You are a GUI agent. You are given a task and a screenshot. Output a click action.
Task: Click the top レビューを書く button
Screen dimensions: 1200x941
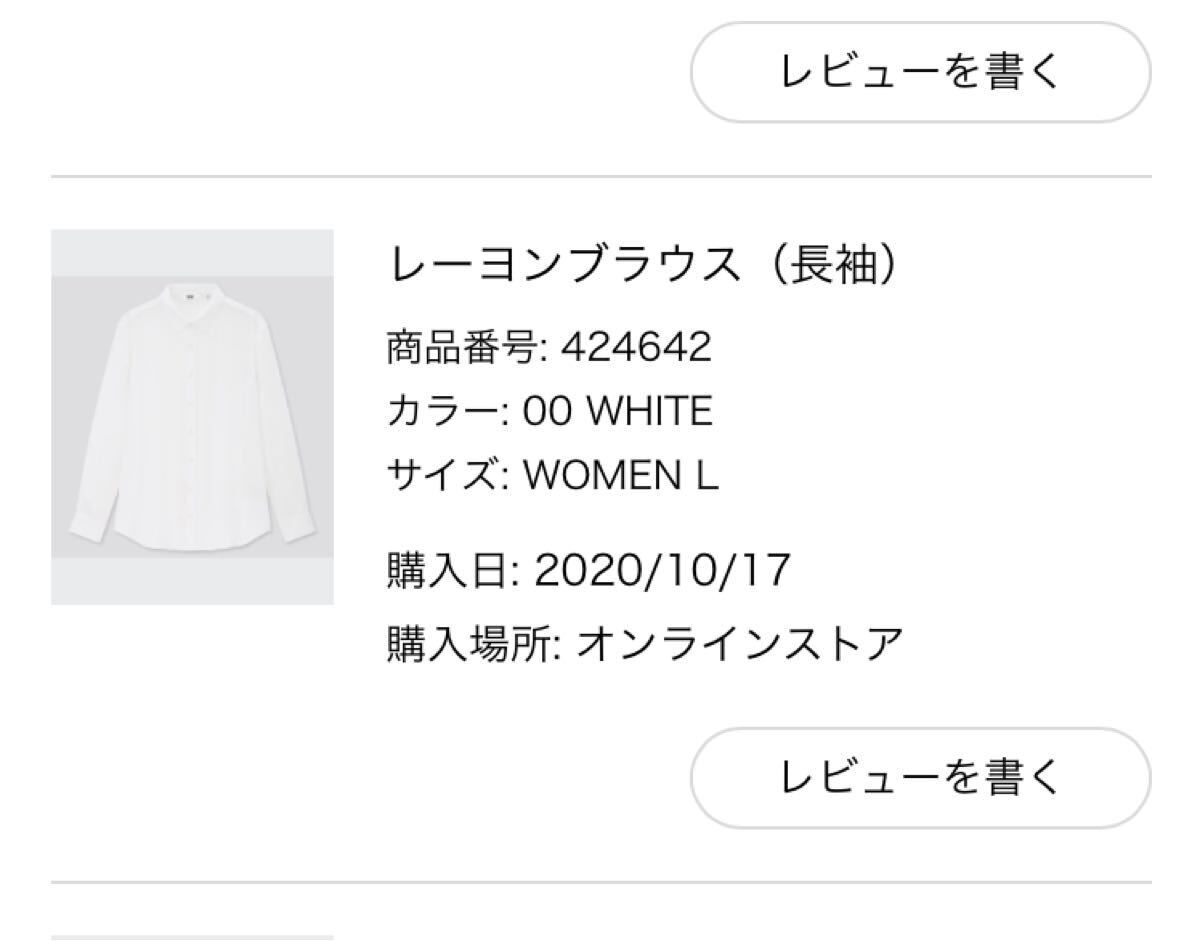pyautogui.click(x=920, y=72)
